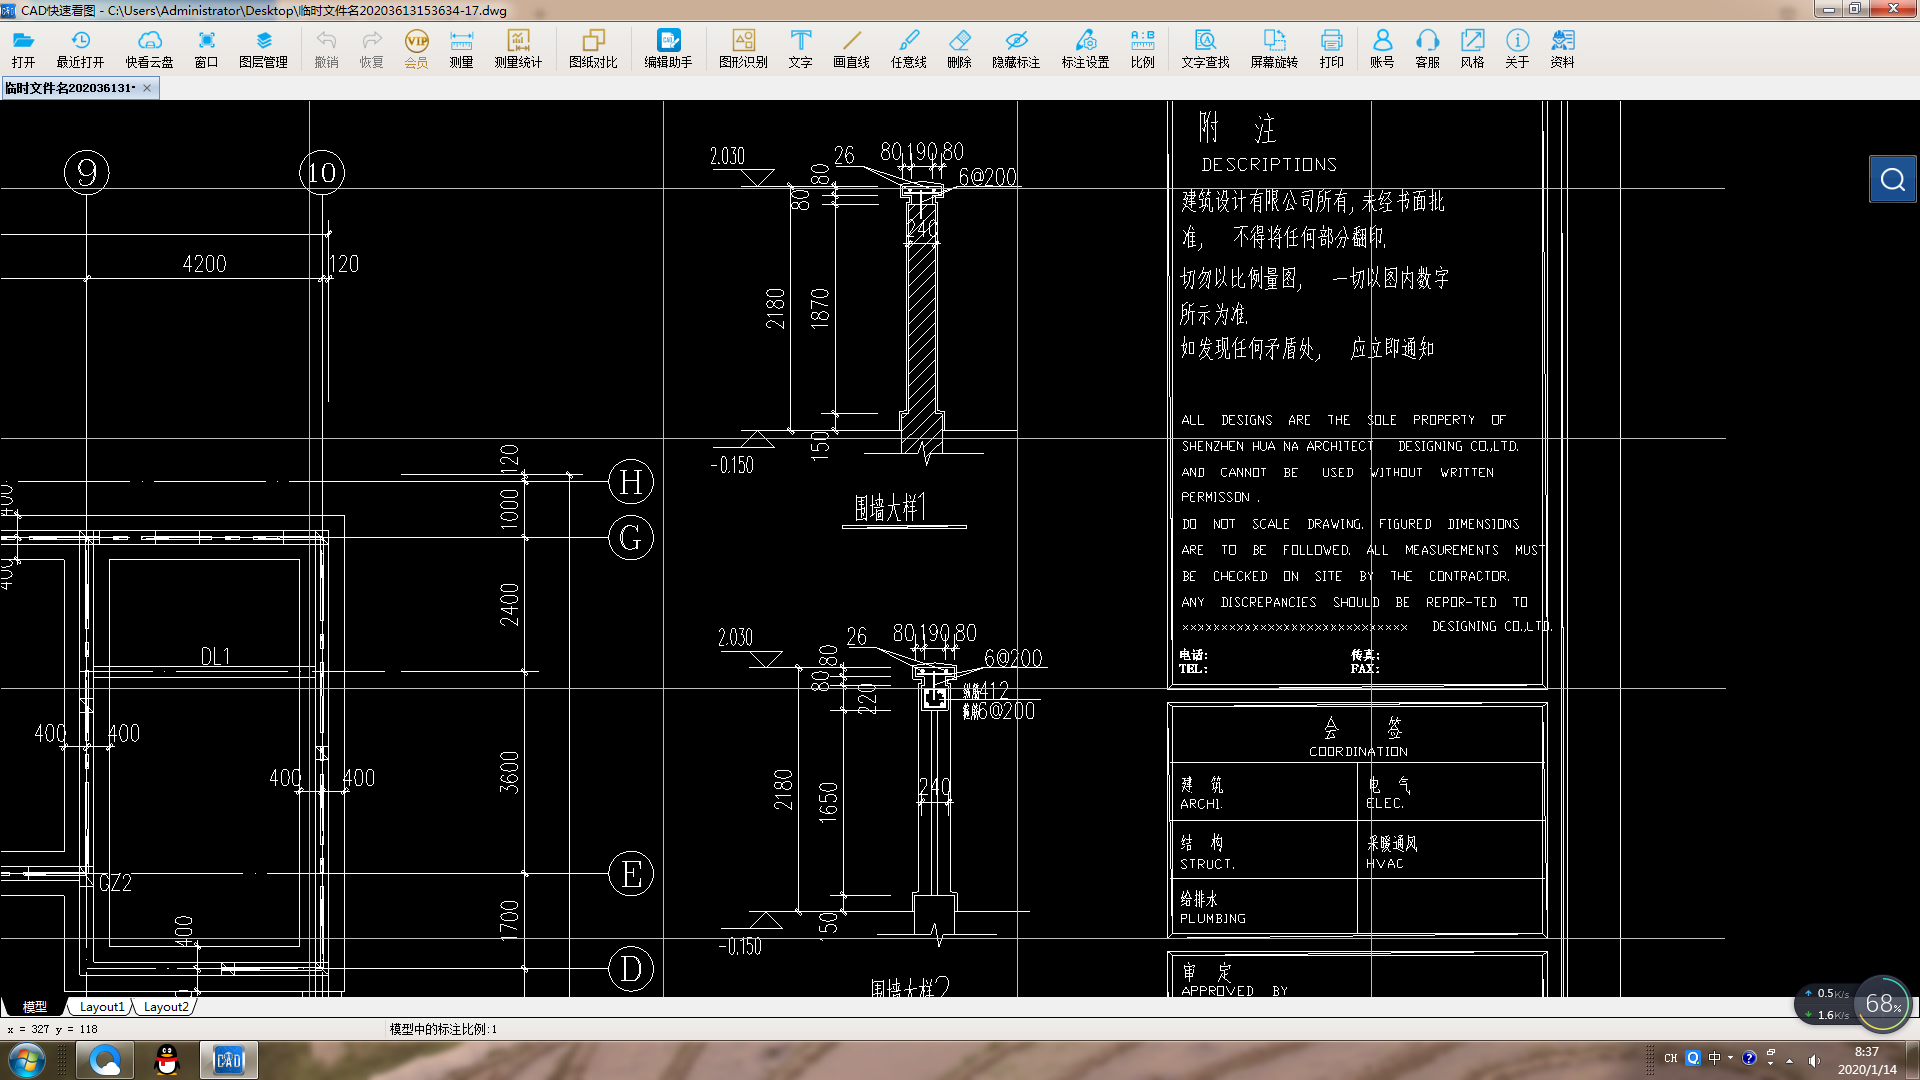Select the 画直线 draw line tool

[x=851, y=48]
